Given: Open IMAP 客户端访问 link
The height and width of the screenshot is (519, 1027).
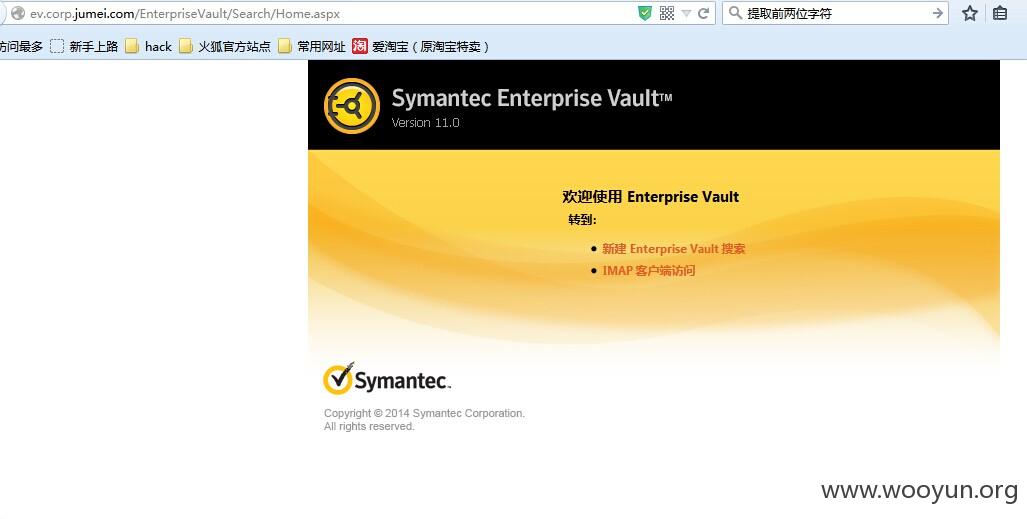Looking at the screenshot, I should point(648,271).
